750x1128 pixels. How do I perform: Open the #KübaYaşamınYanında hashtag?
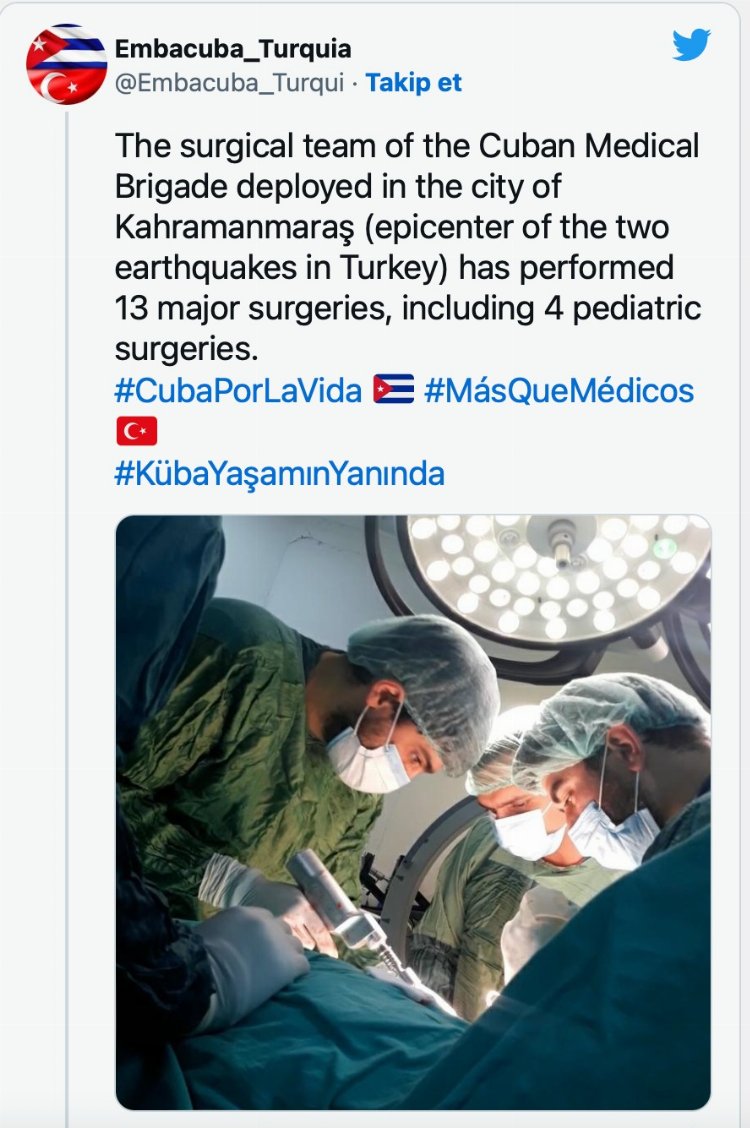(x=279, y=473)
